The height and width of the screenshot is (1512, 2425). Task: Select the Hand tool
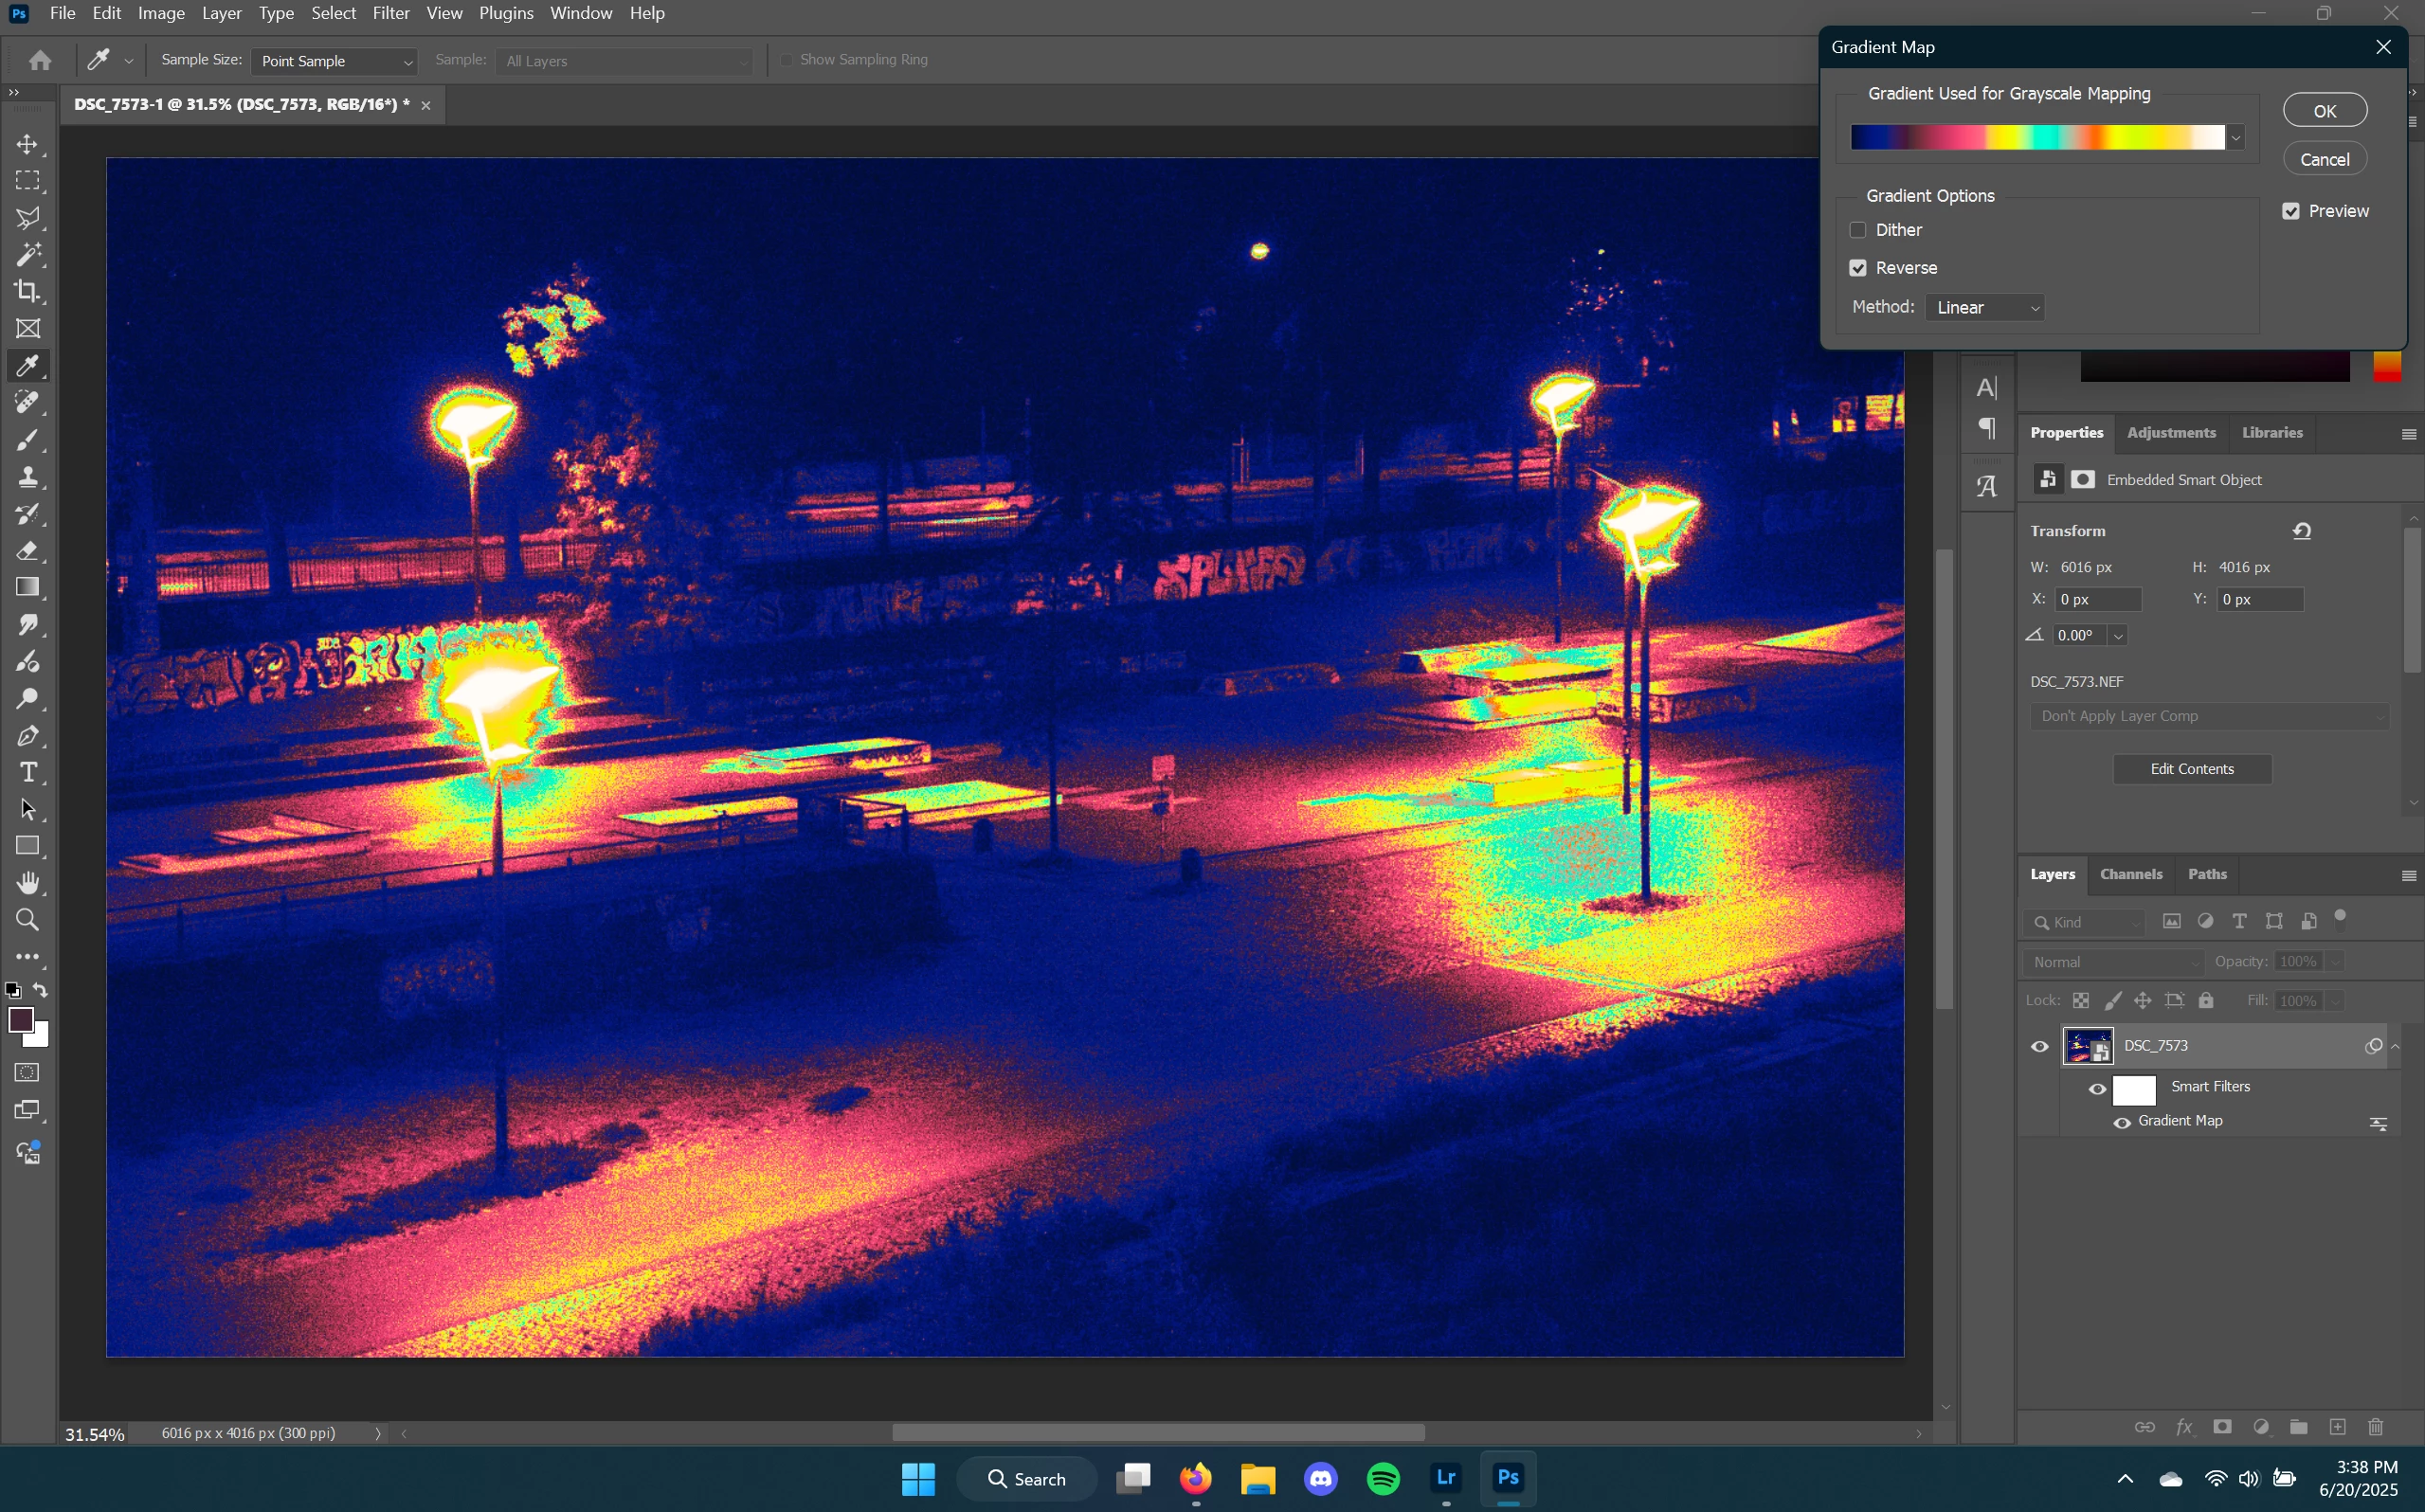click(28, 883)
